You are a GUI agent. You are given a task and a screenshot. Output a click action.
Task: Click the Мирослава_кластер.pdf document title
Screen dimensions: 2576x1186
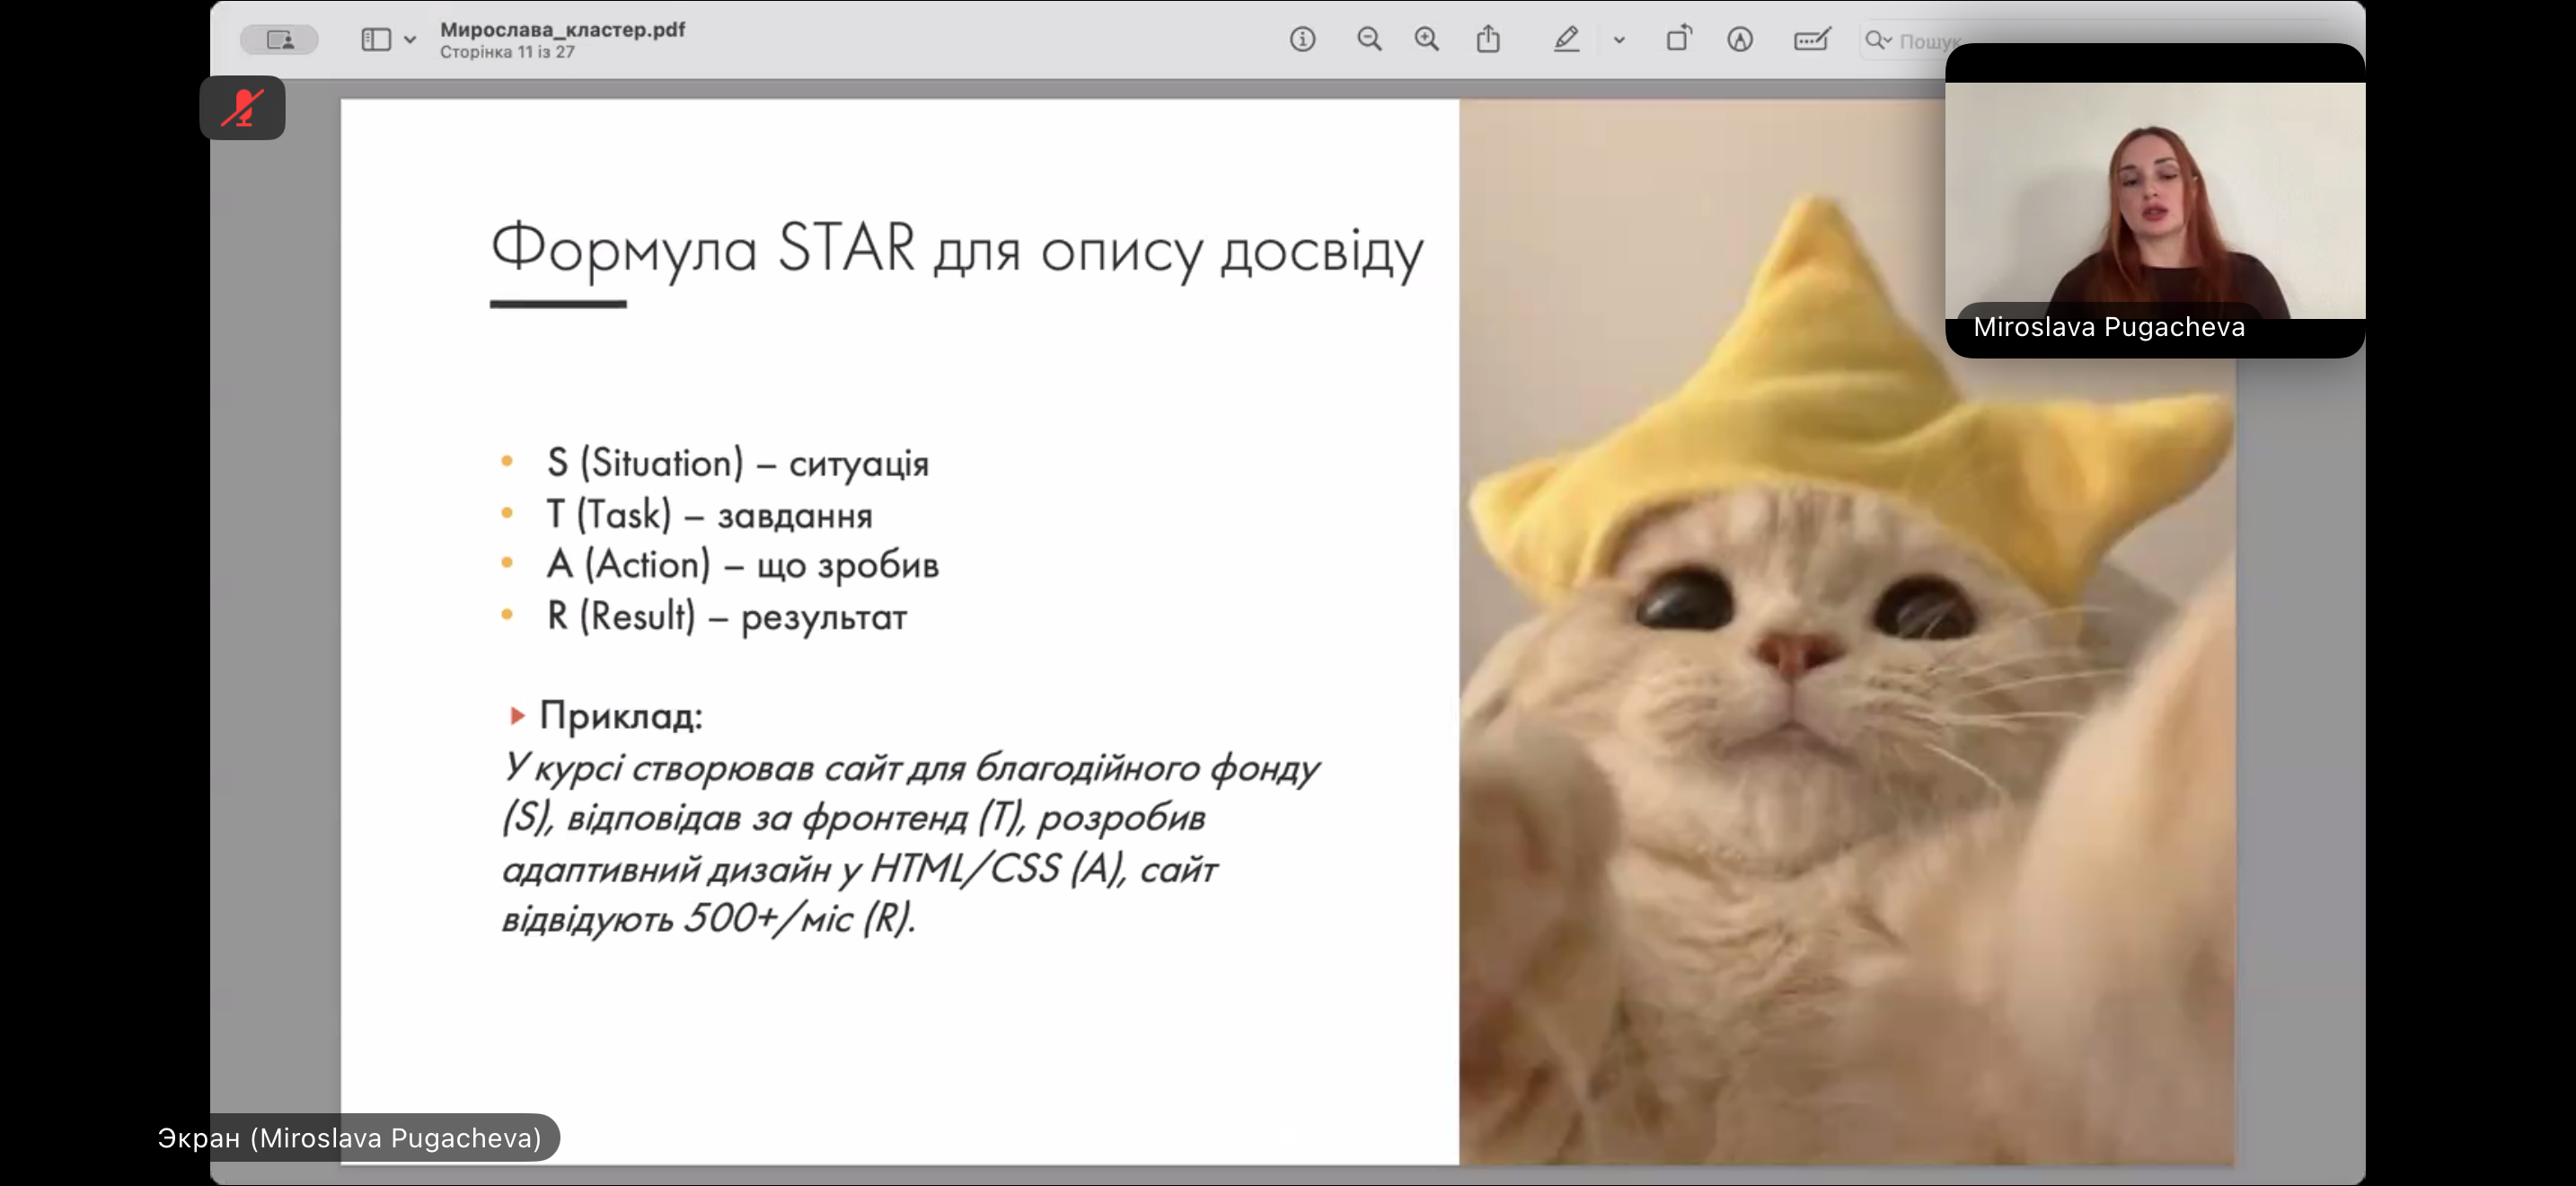click(x=562, y=30)
